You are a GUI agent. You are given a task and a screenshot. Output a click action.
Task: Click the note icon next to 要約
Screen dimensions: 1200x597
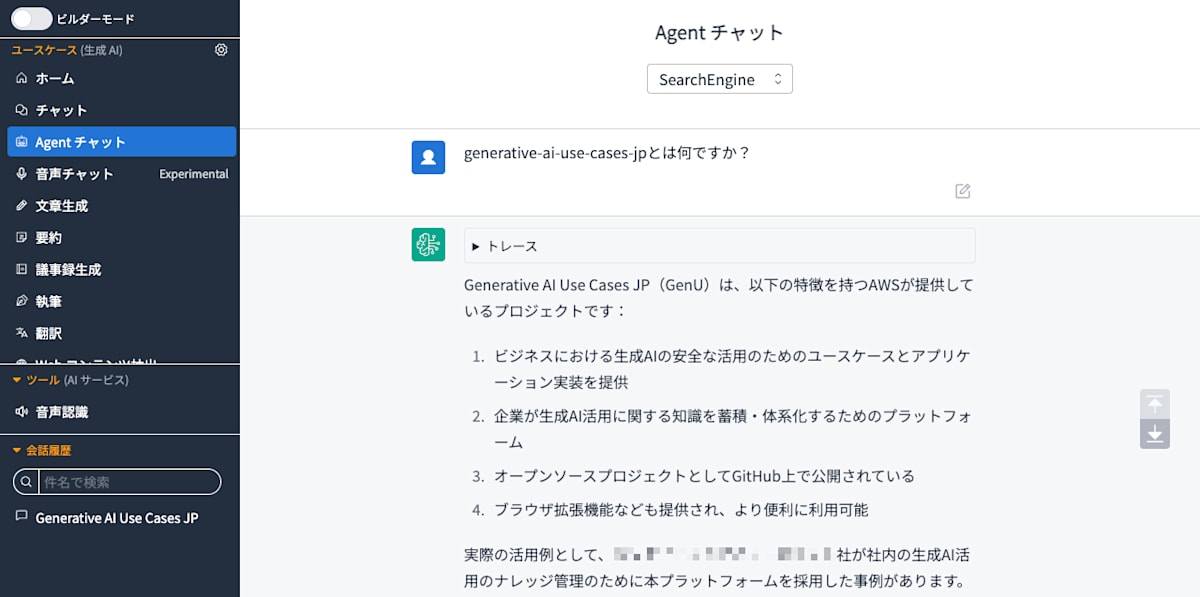coord(22,238)
